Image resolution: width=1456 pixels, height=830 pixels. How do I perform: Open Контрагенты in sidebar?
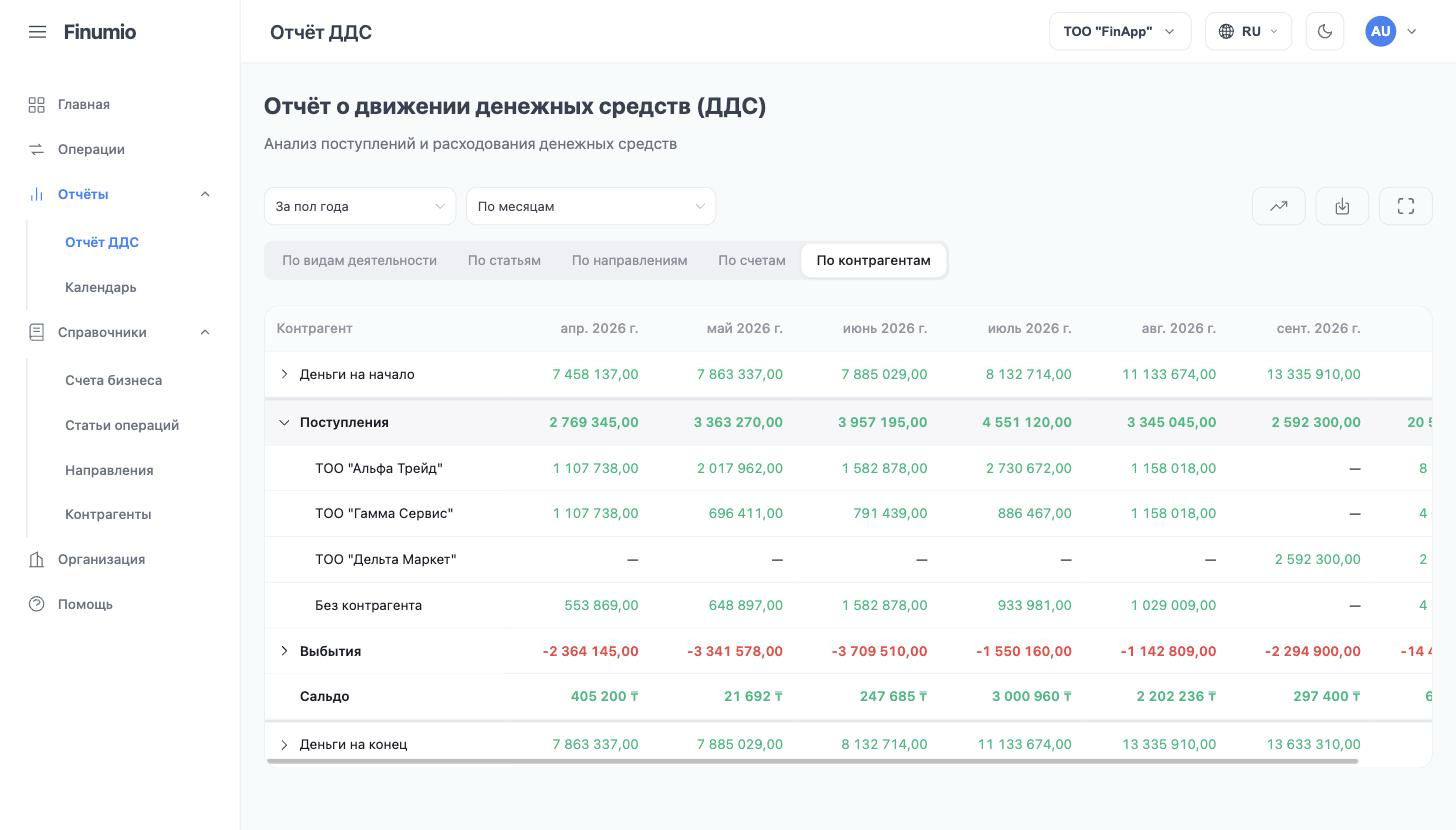108,514
